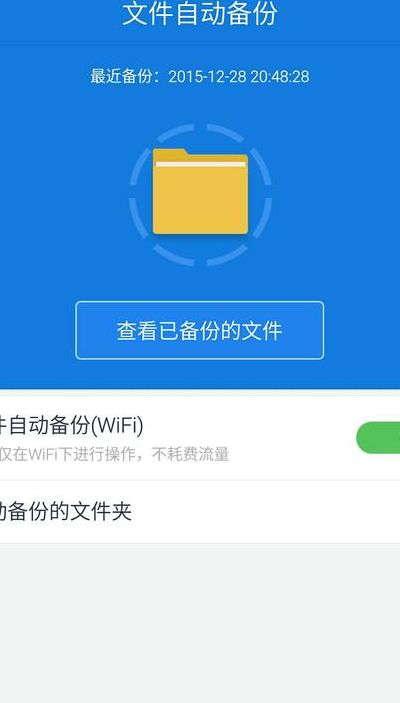Tap the yellow folder icon
Viewport: 400px width, 703px height.
[200, 191]
